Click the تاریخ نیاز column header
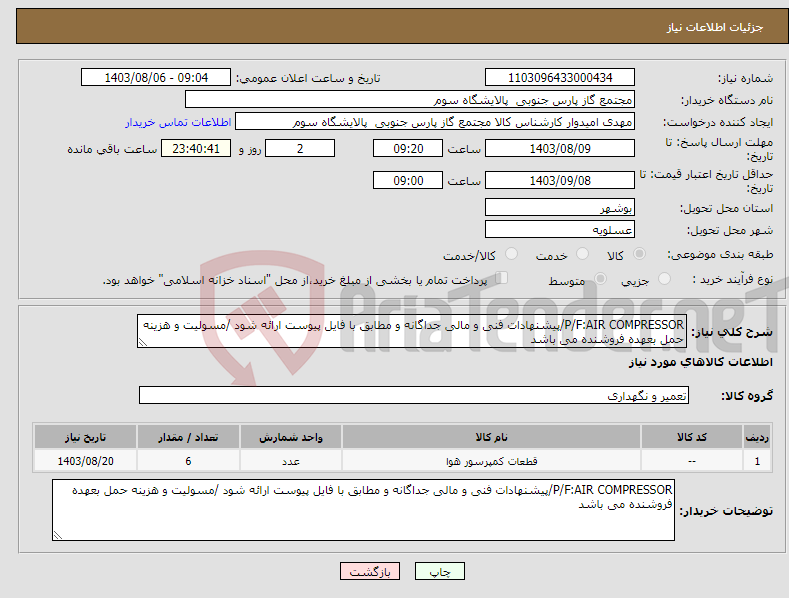 click(x=86, y=437)
